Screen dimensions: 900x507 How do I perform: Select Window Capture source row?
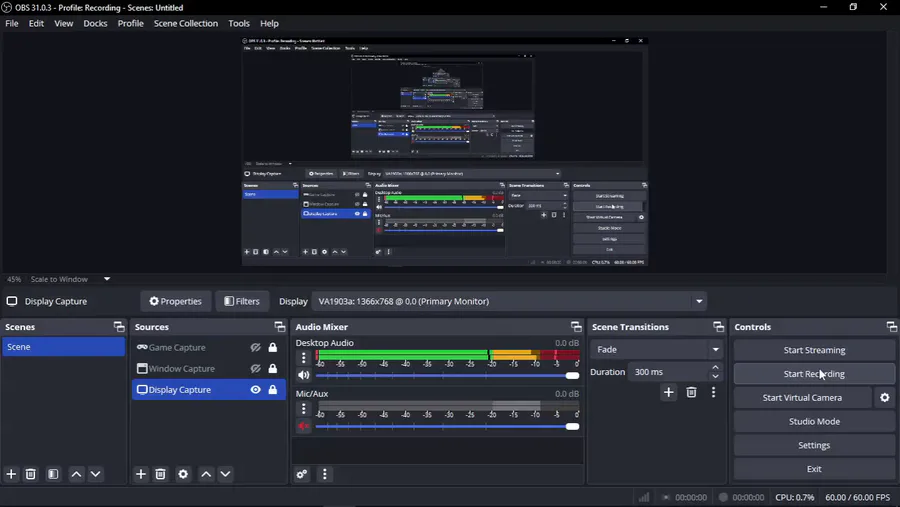pyautogui.click(x=208, y=369)
